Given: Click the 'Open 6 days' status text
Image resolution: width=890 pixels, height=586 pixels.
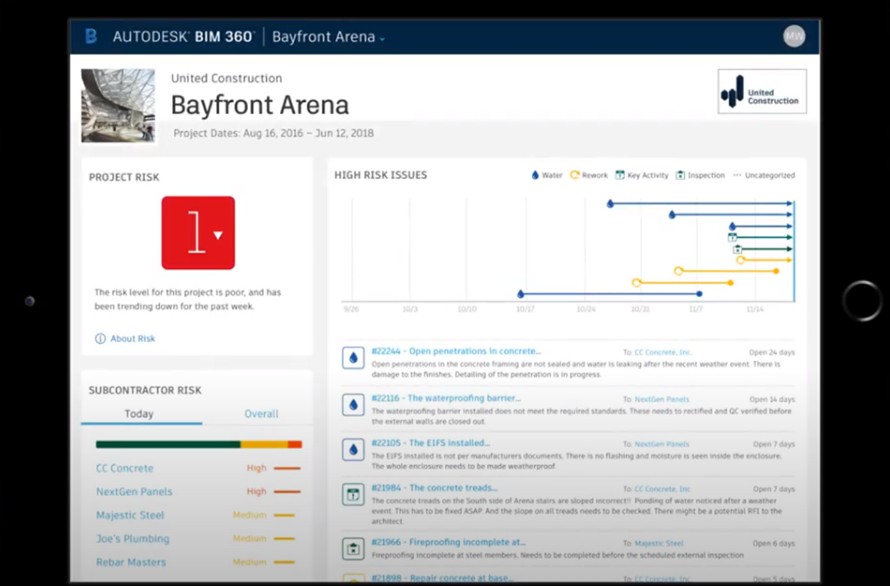Looking at the screenshot, I should (774, 543).
